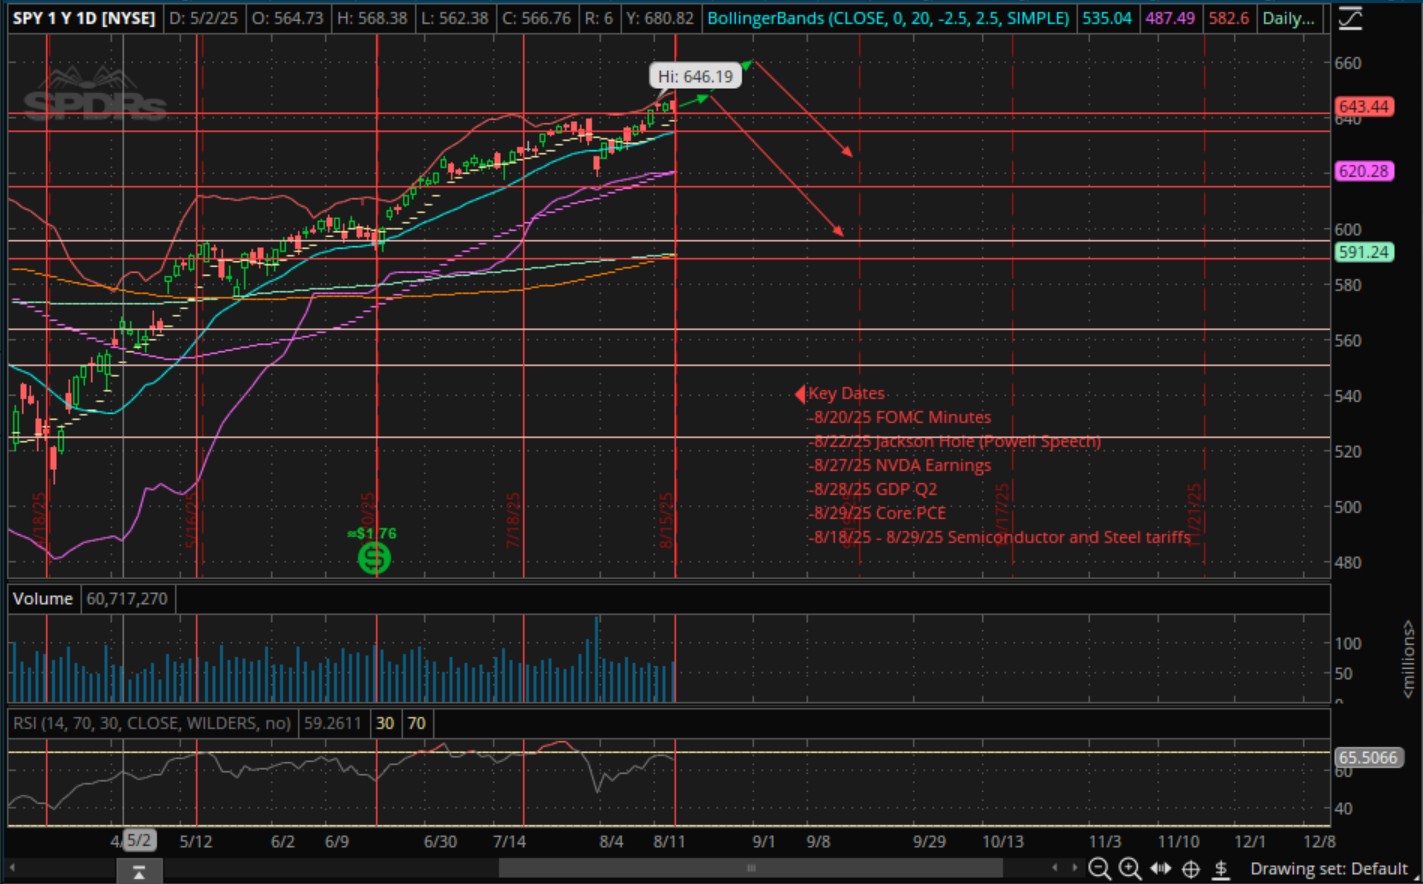Click the Hi: 646.19 price bubble
Viewport: 1423px width, 884px height.
pos(696,75)
